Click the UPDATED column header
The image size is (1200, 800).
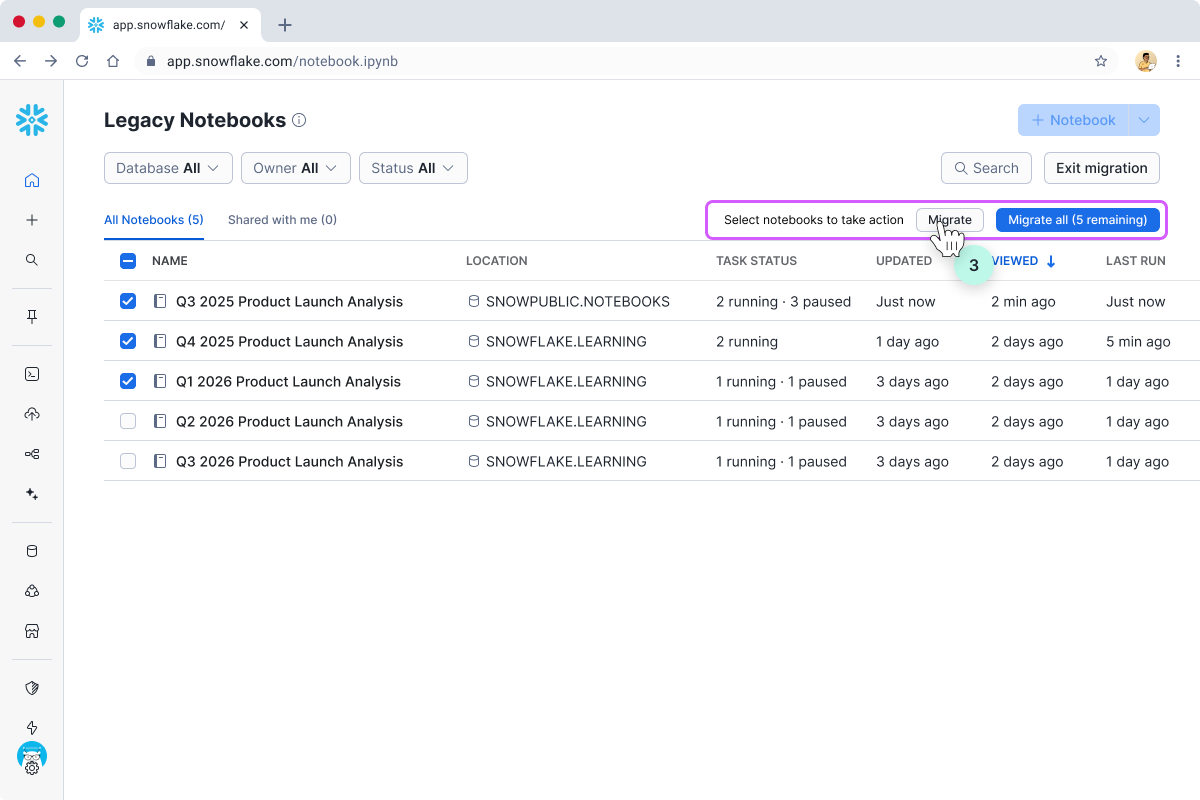904,261
